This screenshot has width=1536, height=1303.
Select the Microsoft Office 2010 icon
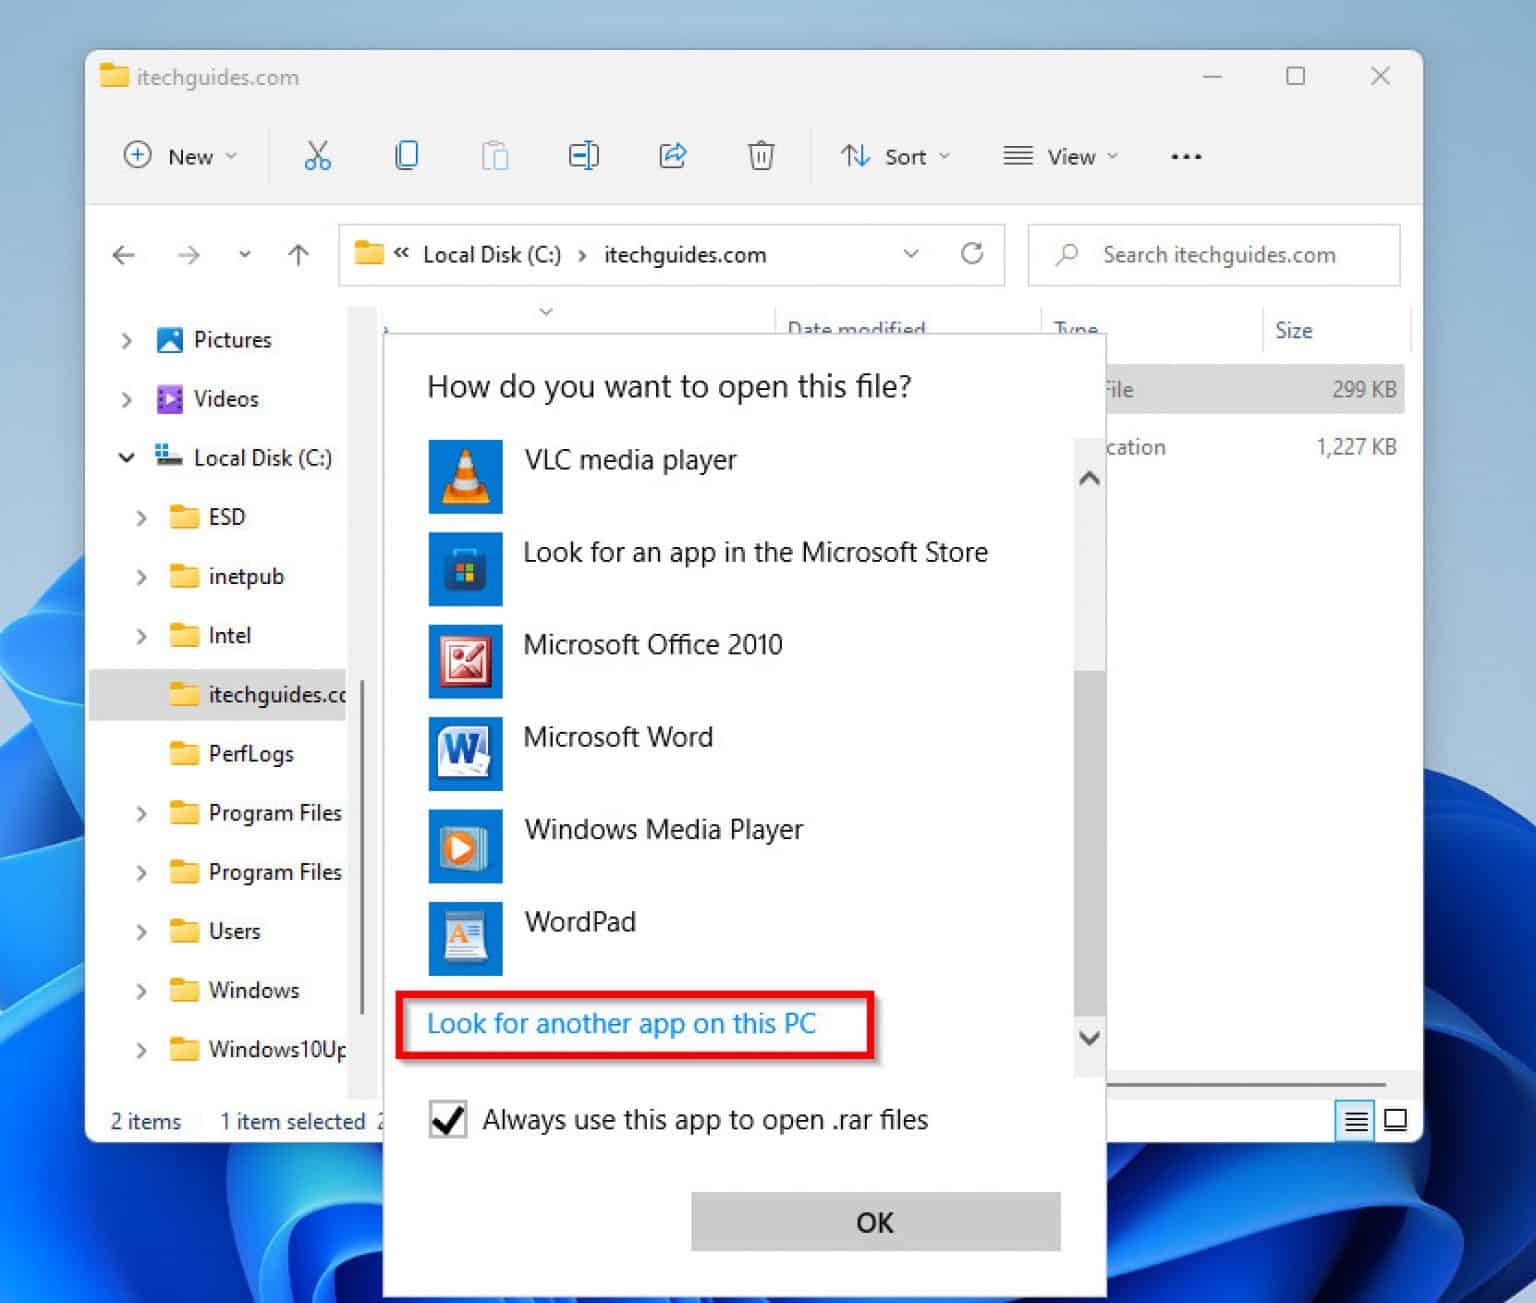(465, 661)
